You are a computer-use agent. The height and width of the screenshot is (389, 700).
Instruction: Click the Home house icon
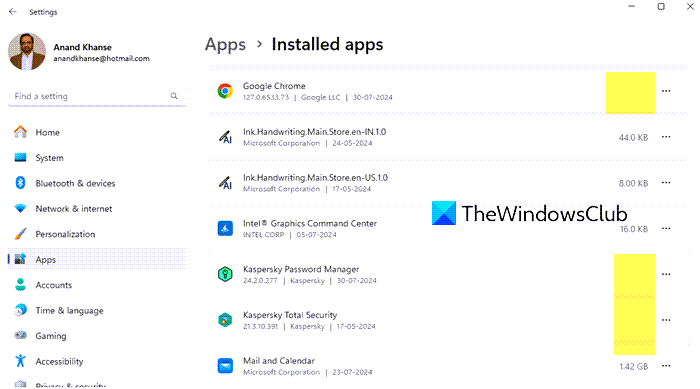pos(21,132)
